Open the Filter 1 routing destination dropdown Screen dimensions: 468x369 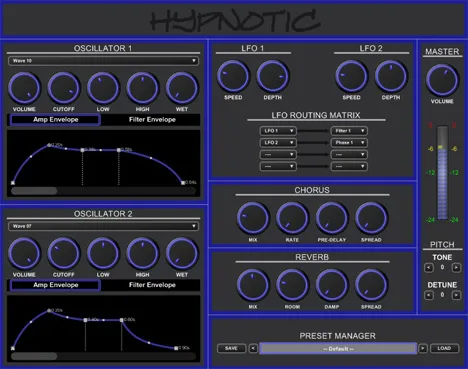tap(349, 131)
